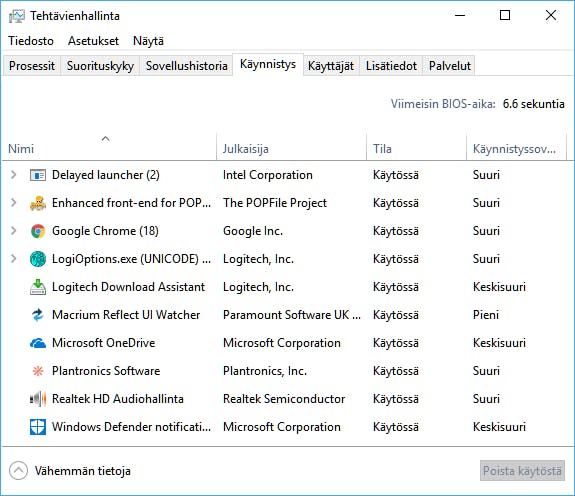Open the Suorituskyky tab

(100, 66)
